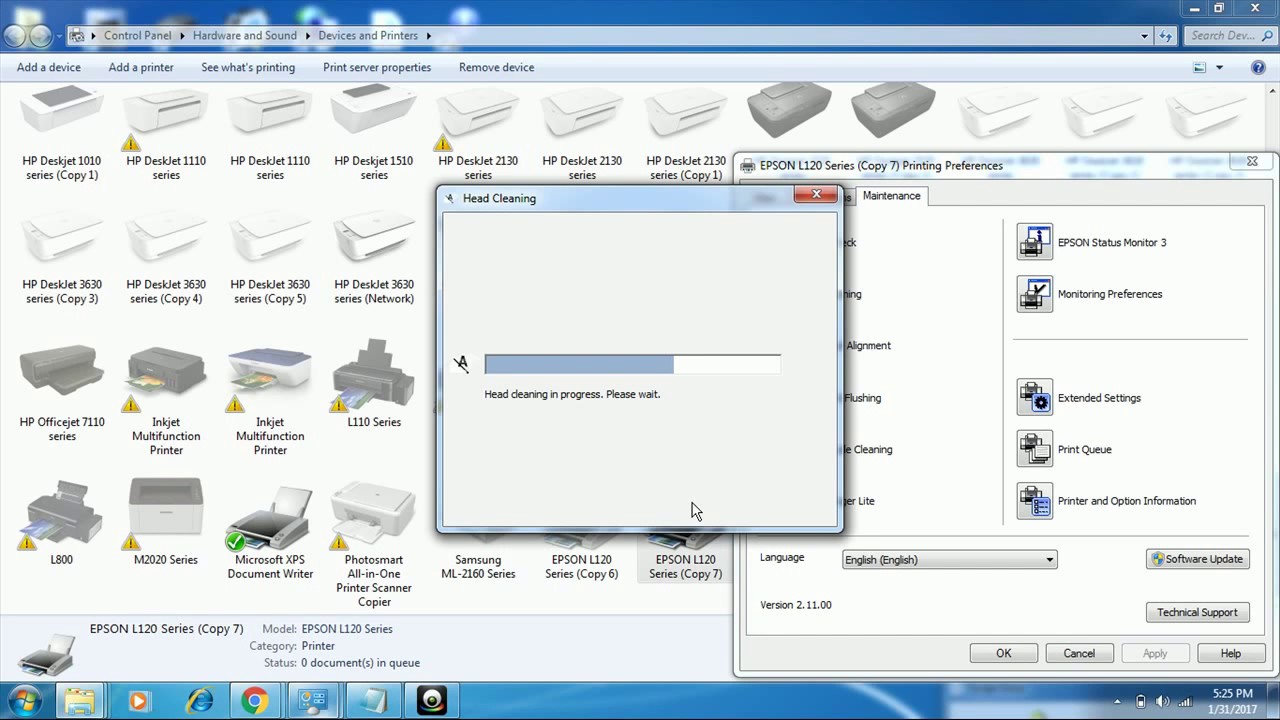The height and width of the screenshot is (720, 1280).
Task: Open the change view options dropdown arrow
Action: click(x=1219, y=67)
